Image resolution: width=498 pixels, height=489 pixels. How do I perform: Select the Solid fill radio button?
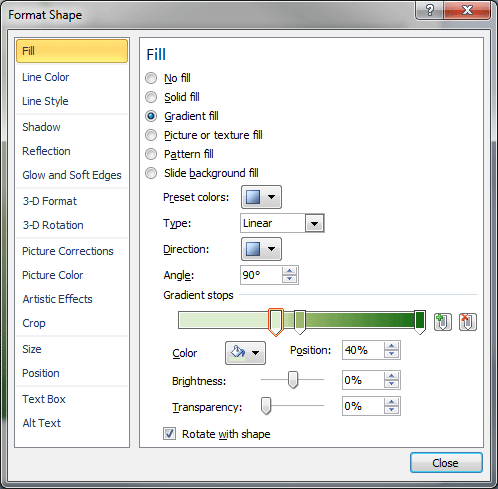point(151,97)
